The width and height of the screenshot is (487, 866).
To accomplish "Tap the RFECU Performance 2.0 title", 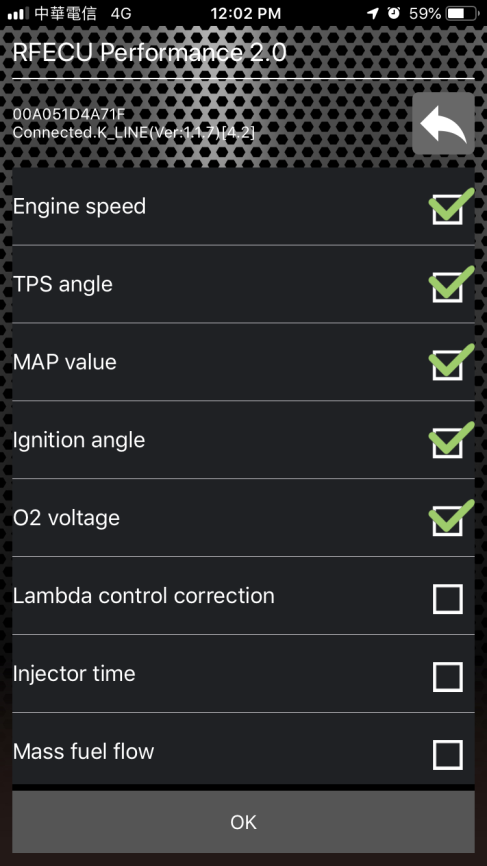I will click(149, 52).
